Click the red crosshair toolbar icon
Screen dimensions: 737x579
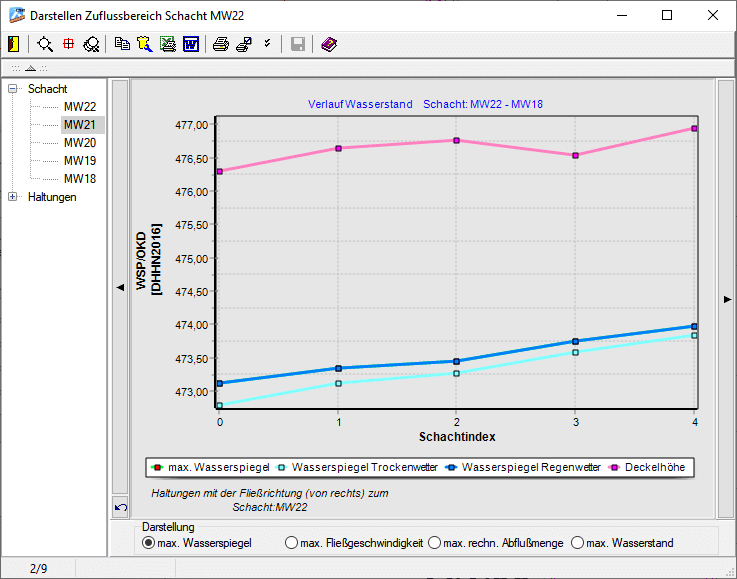pos(68,44)
